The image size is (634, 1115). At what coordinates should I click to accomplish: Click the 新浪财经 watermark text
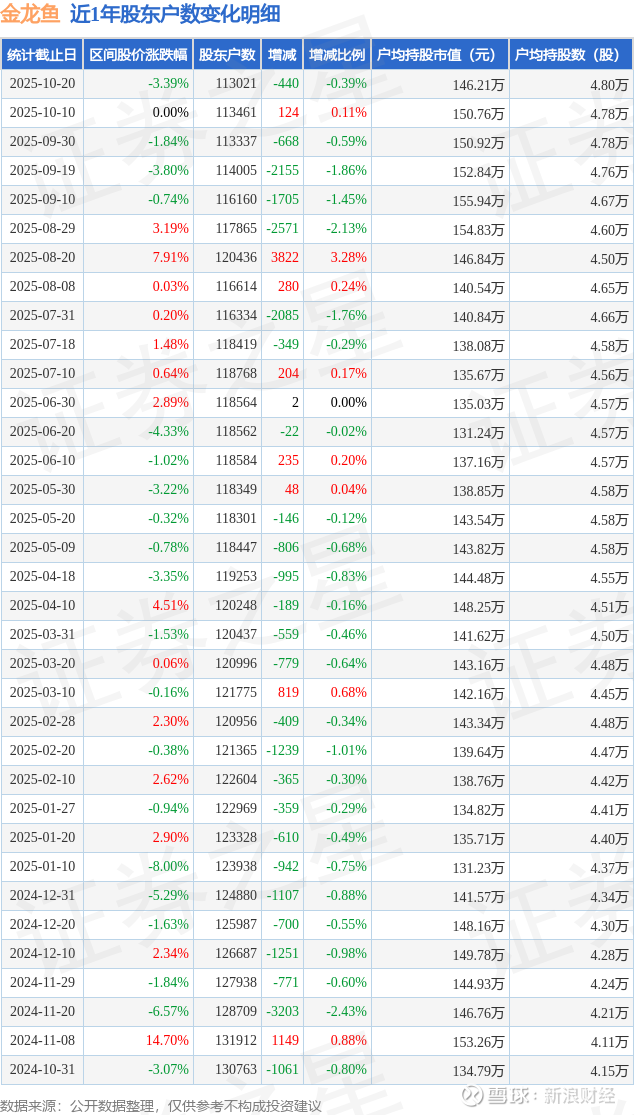[578, 1096]
